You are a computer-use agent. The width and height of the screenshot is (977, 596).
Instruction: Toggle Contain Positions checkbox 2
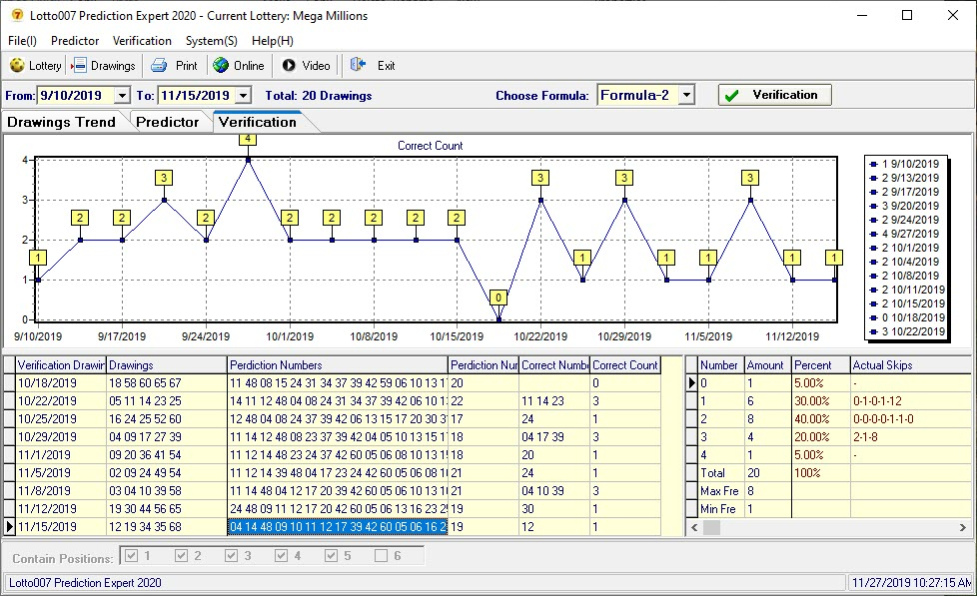click(x=181, y=556)
